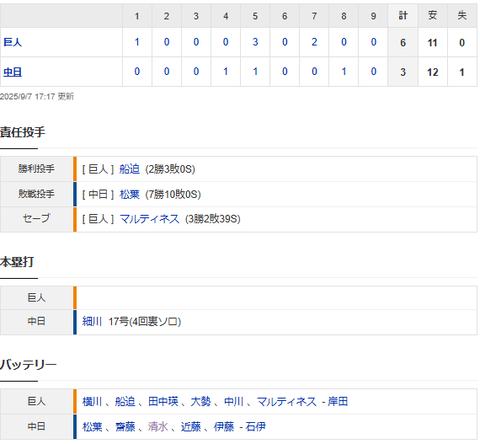Click 近藤 in the 中日 battery row
480x444 pixels.
click(x=191, y=426)
